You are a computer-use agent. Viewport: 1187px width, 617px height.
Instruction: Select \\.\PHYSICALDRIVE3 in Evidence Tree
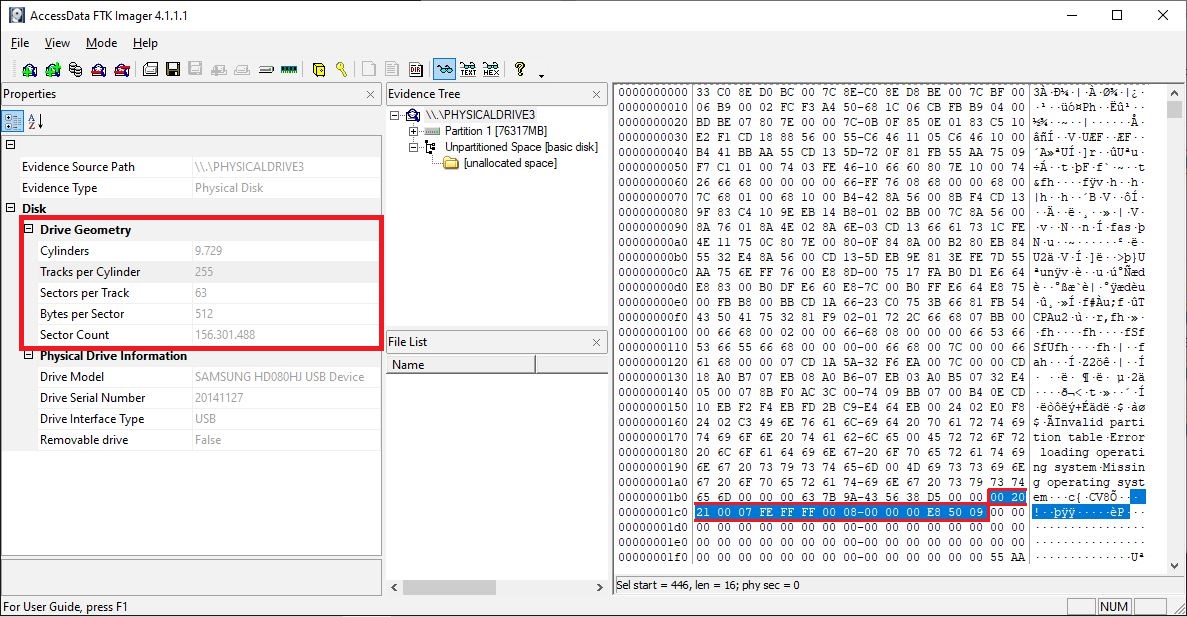pyautogui.click(x=480, y=115)
